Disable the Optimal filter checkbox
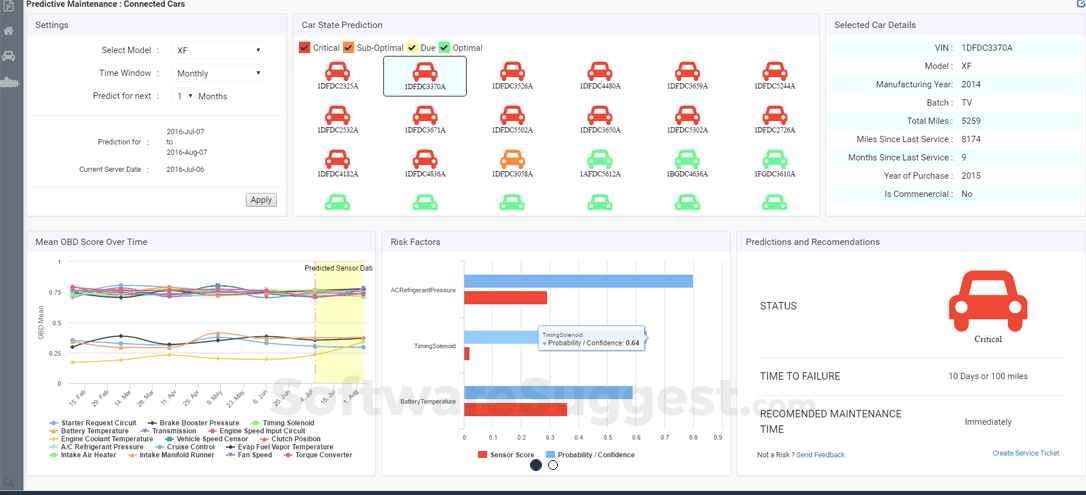Viewport: 1086px width, 495px height. click(445, 48)
